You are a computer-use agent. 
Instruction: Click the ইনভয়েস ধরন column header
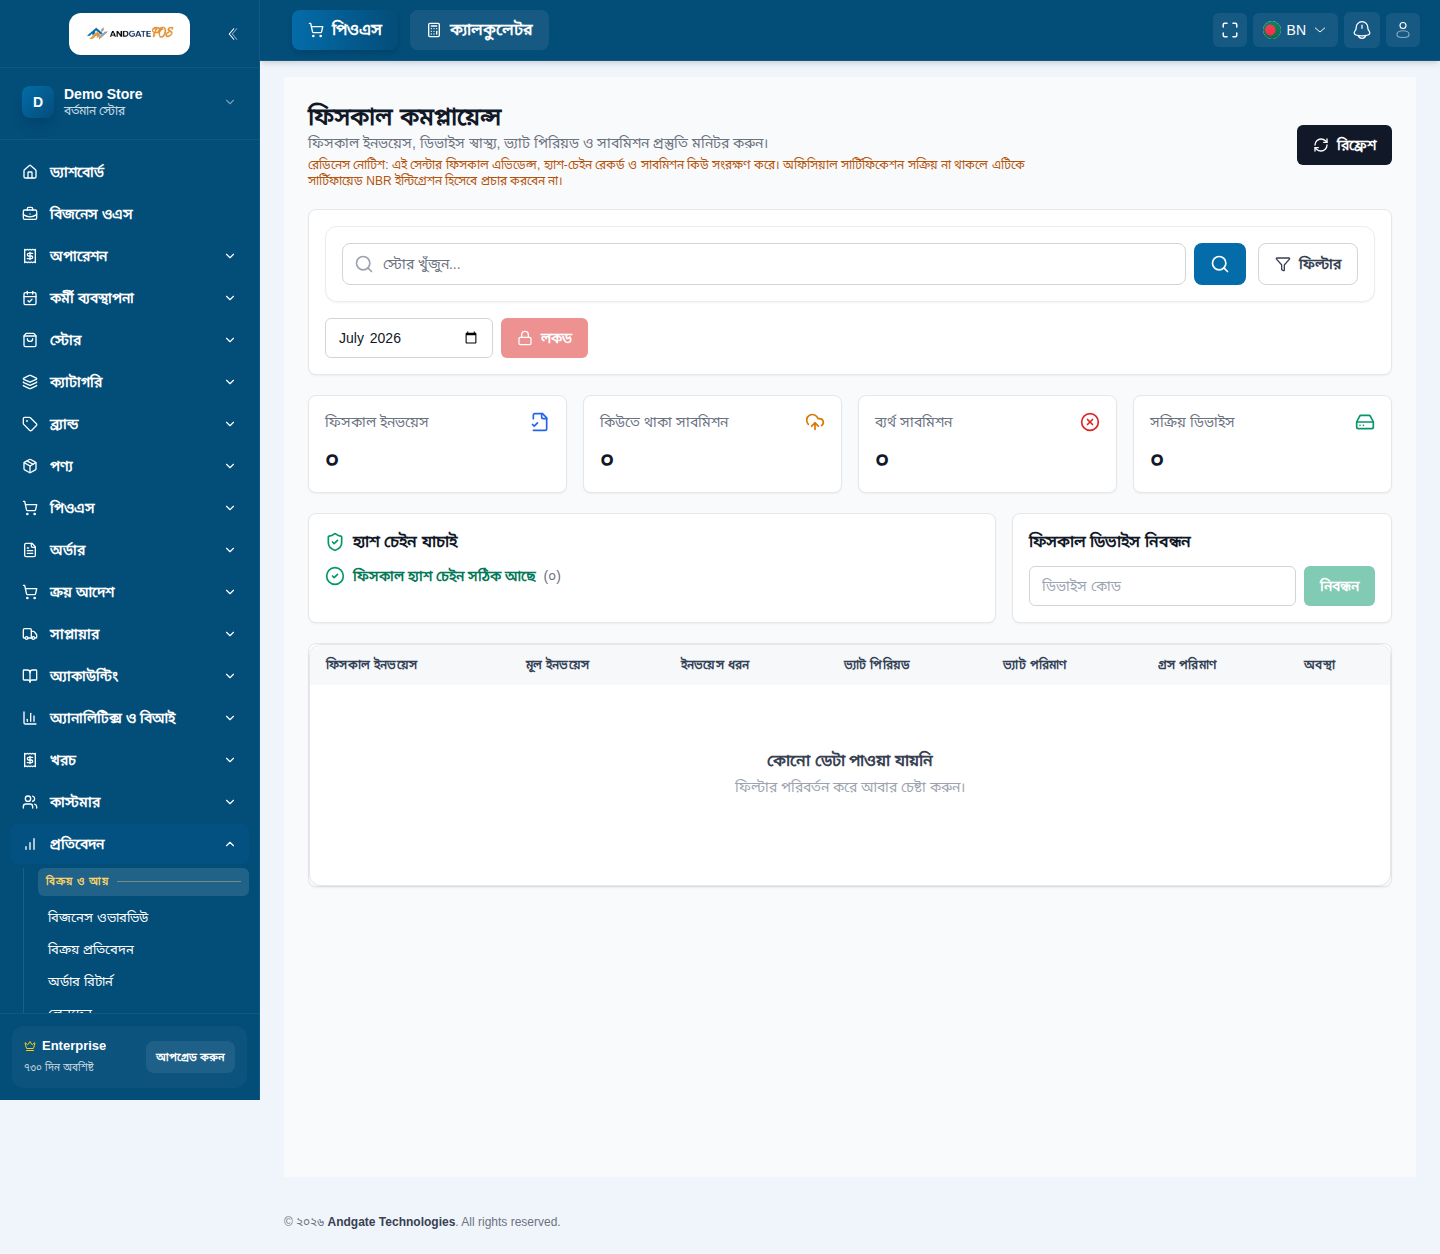coord(715,665)
